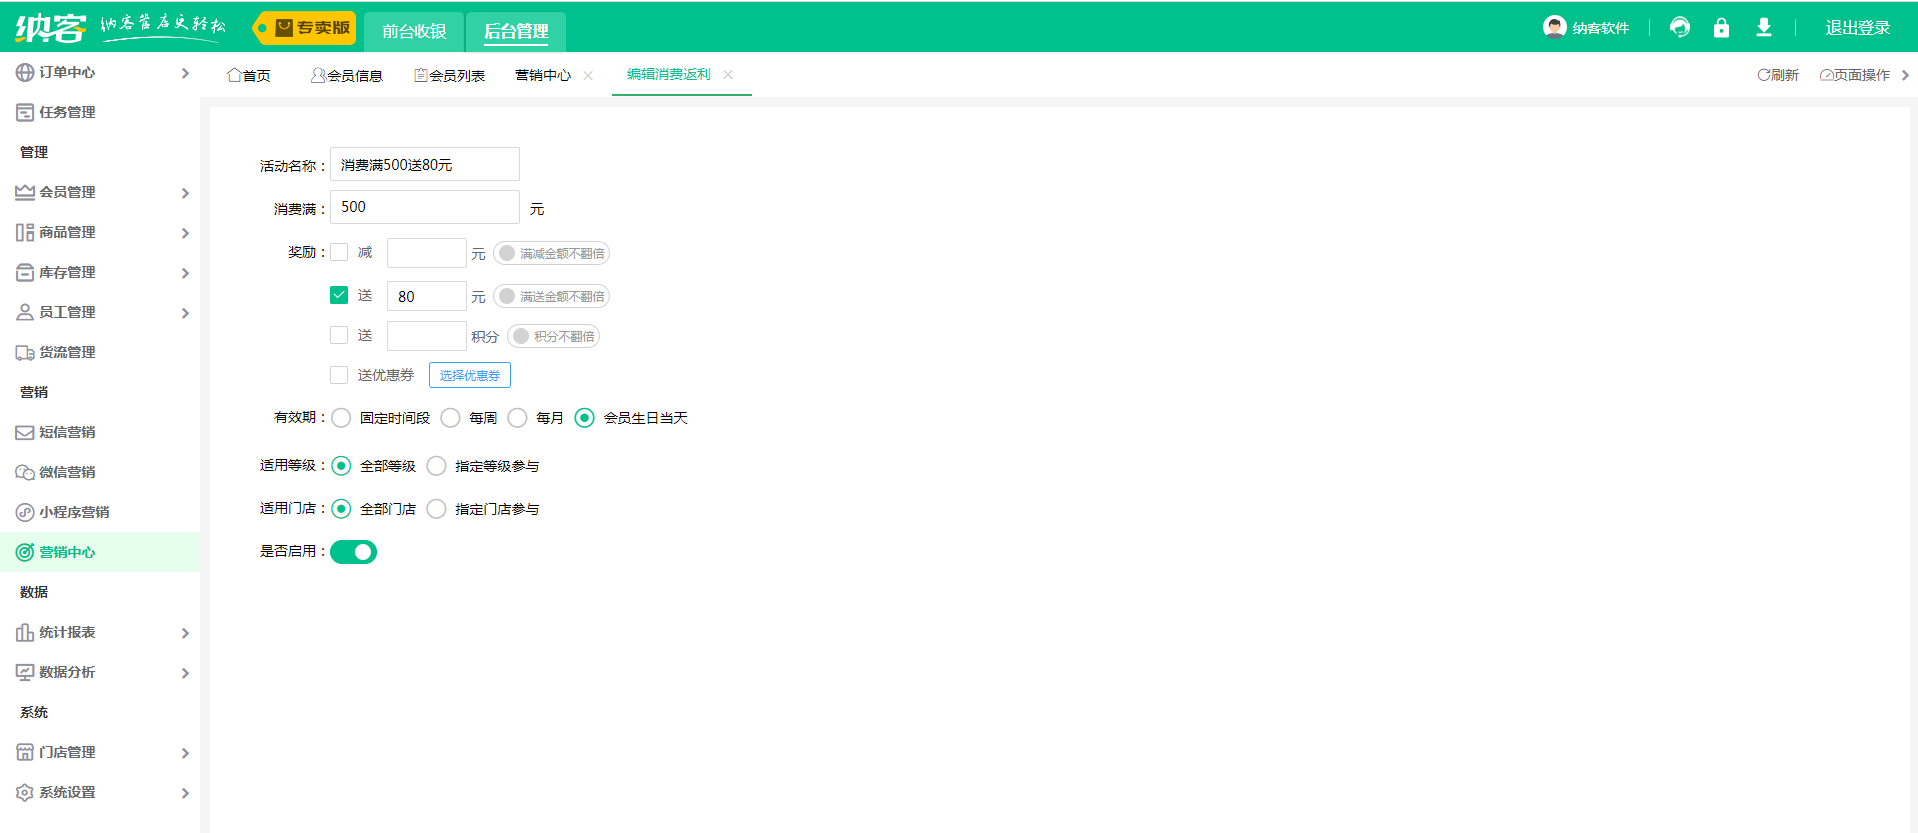
Task: Click the lock screen icon
Action: (1720, 28)
